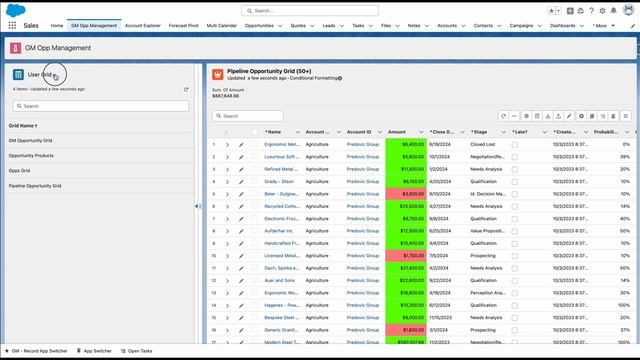This screenshot has height=360, width=640.
Task: Expand row 12 Auer and Sons chevron
Action: 227,281
